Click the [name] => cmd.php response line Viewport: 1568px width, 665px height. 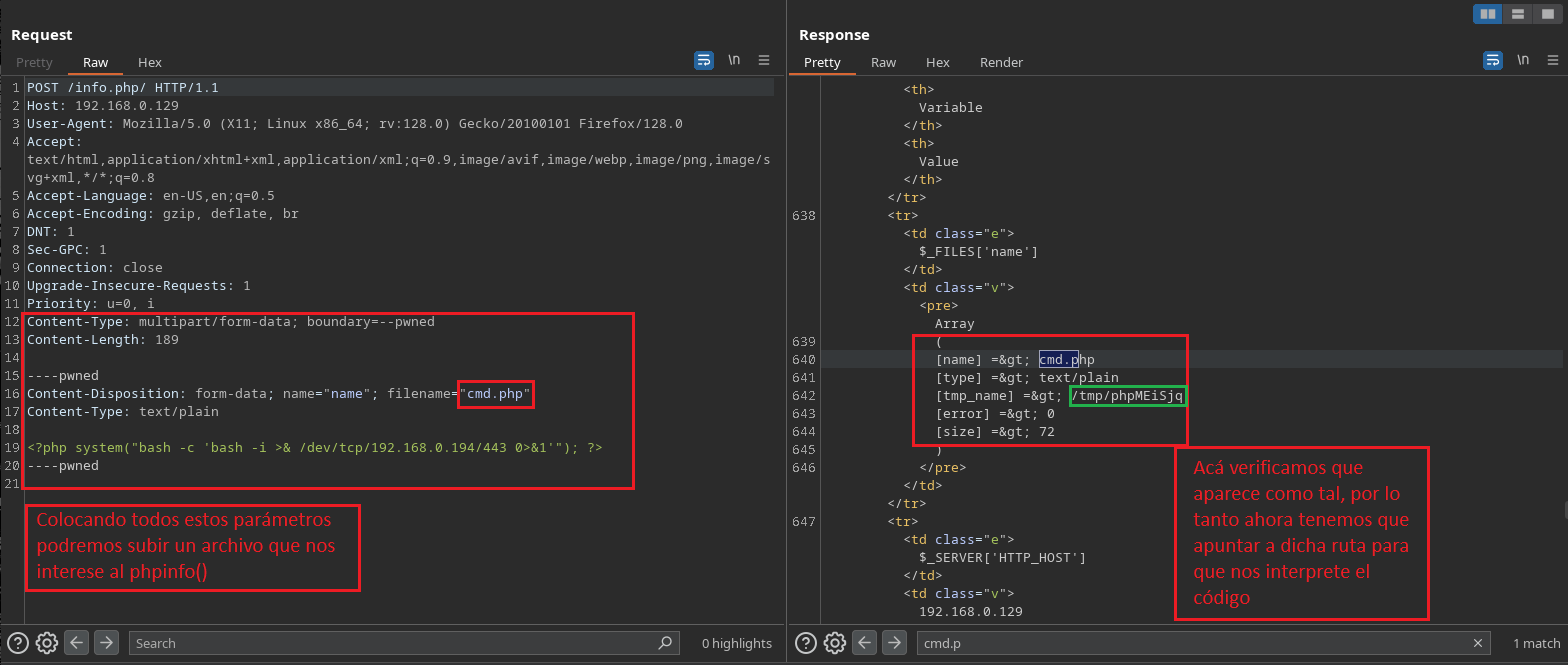click(x=1015, y=359)
